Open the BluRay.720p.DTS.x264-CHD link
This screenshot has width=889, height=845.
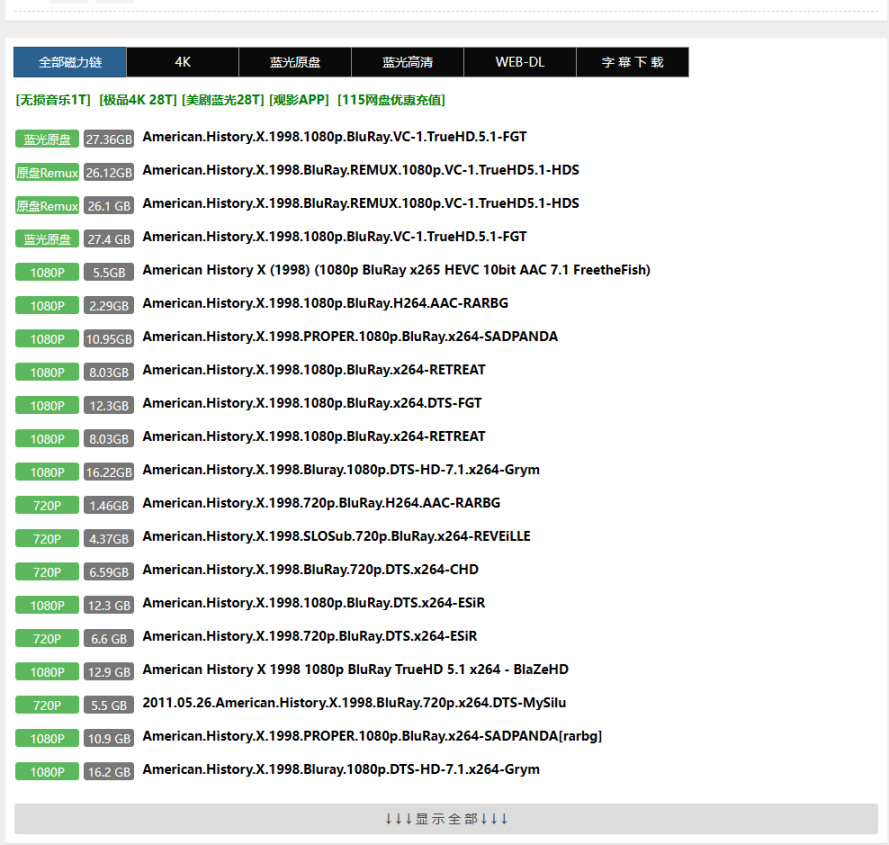coord(310,570)
